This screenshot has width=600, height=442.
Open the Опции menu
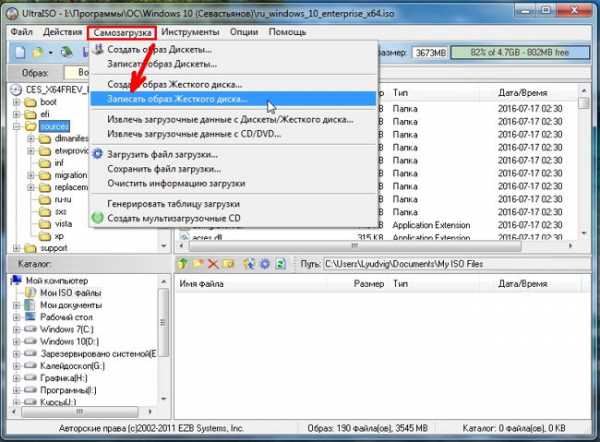coord(244,32)
